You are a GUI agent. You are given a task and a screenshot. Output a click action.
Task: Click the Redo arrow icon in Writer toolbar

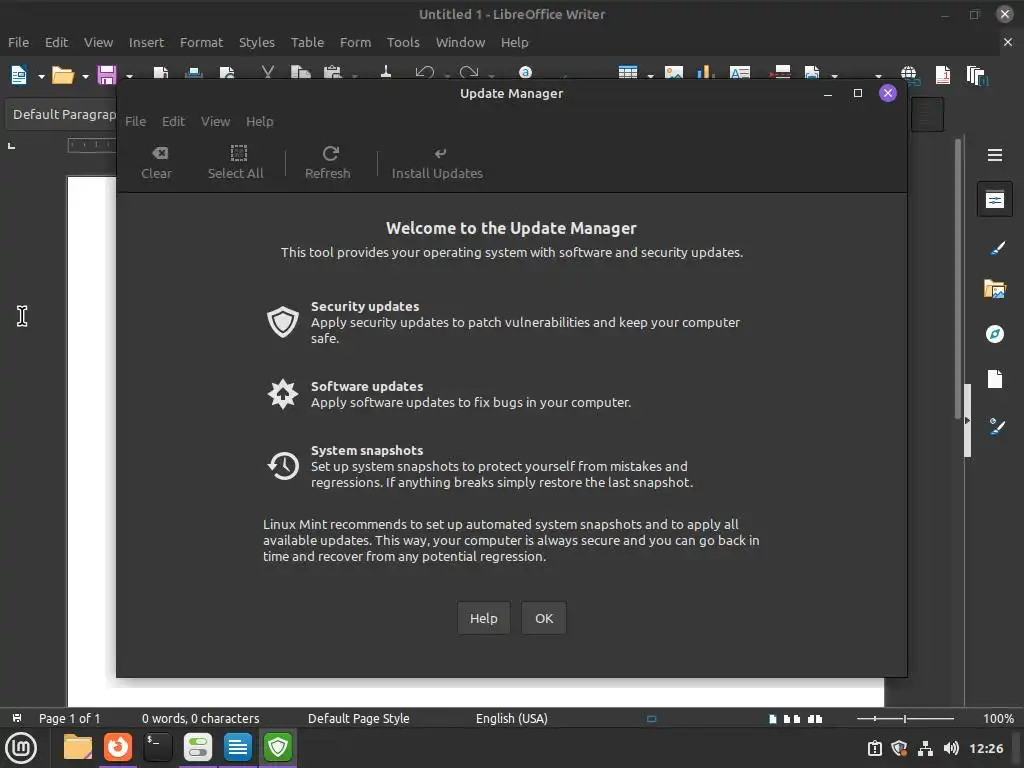(469, 72)
